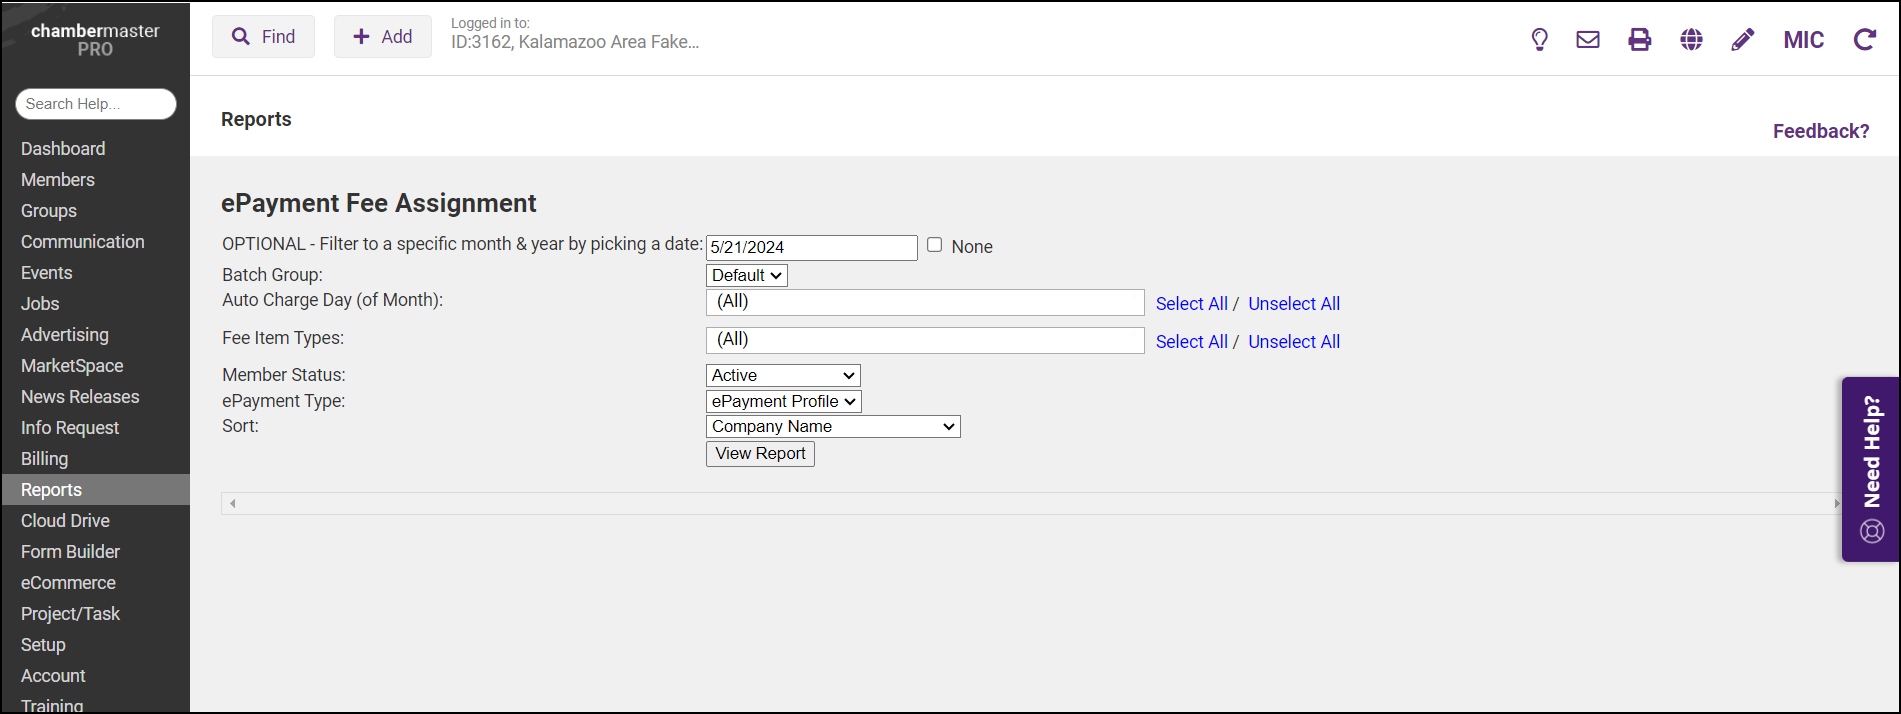Click Select All for Auto Charge Day
The height and width of the screenshot is (714, 1901).
click(x=1191, y=304)
